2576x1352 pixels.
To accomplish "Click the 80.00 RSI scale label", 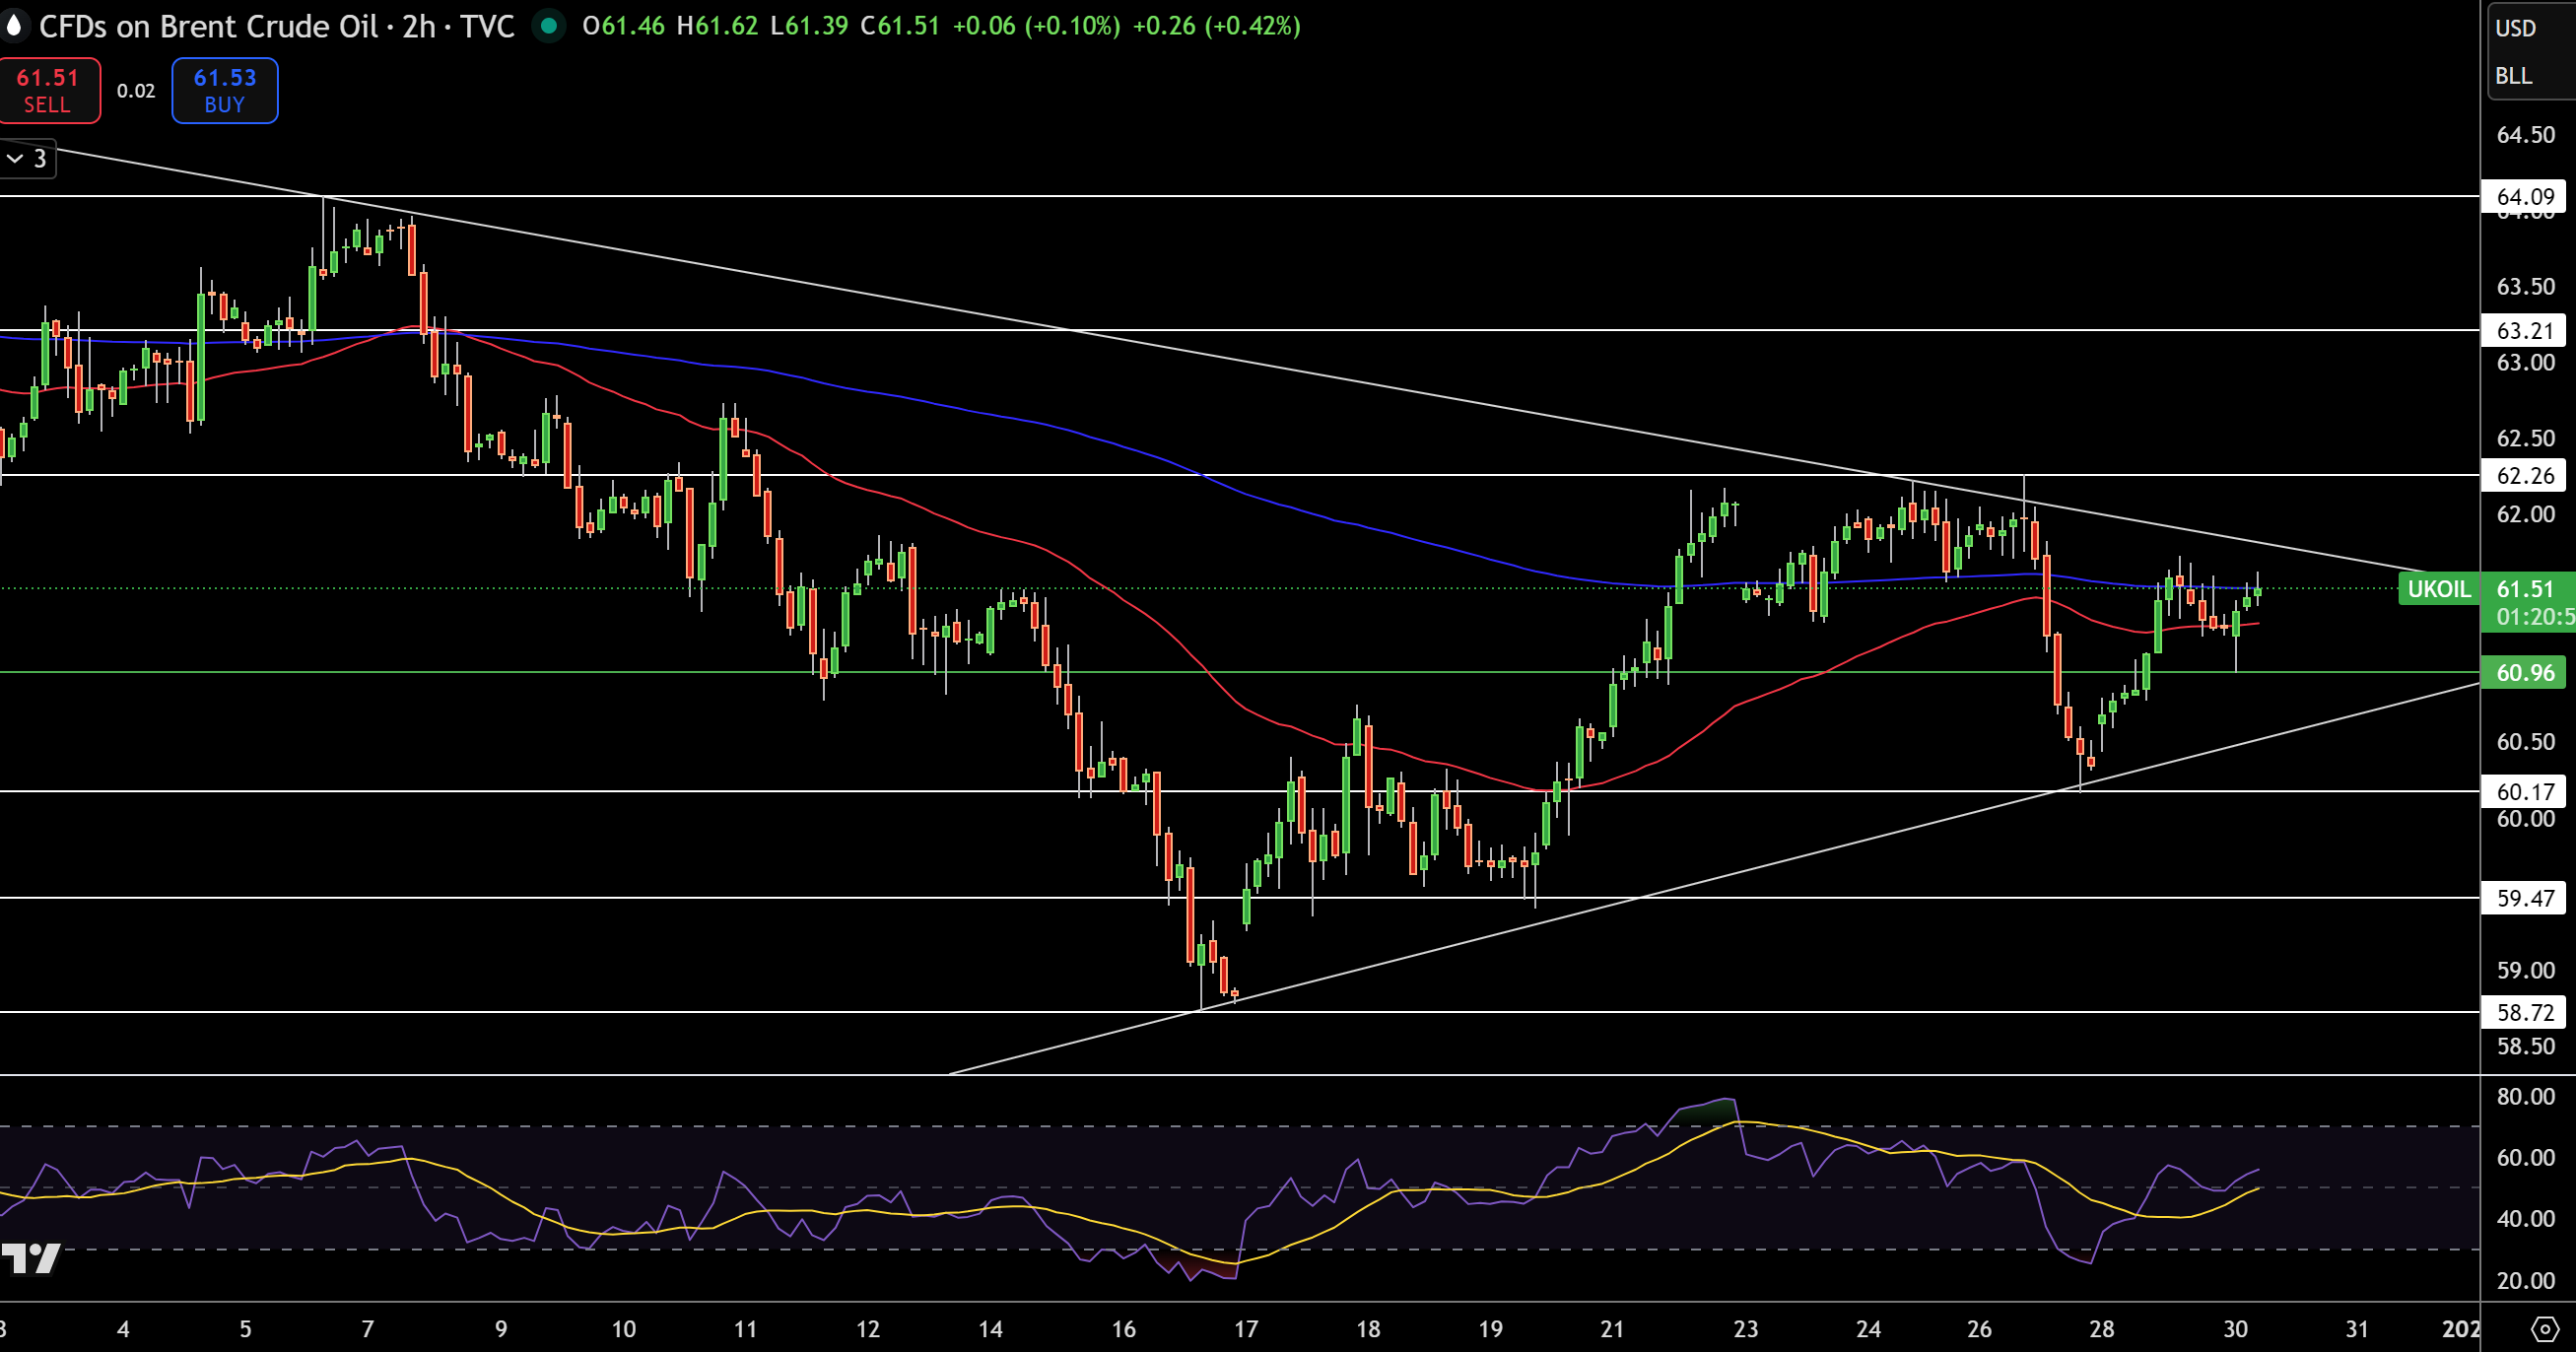I will point(2525,1096).
